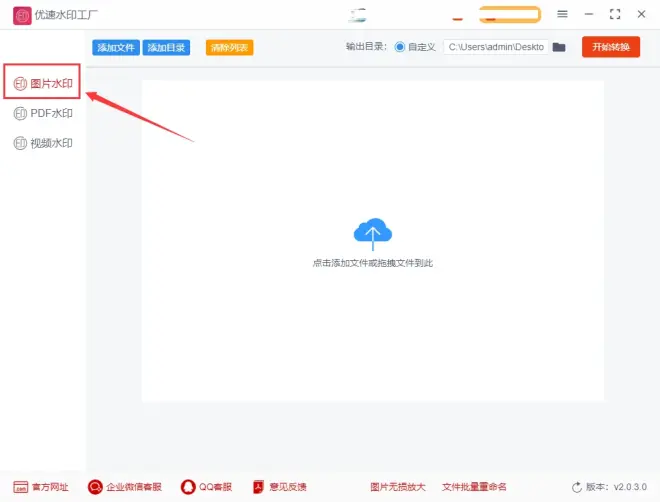This screenshot has height=502, width=660.
Task: Click the version refresh icon
Action: [x=577, y=487]
